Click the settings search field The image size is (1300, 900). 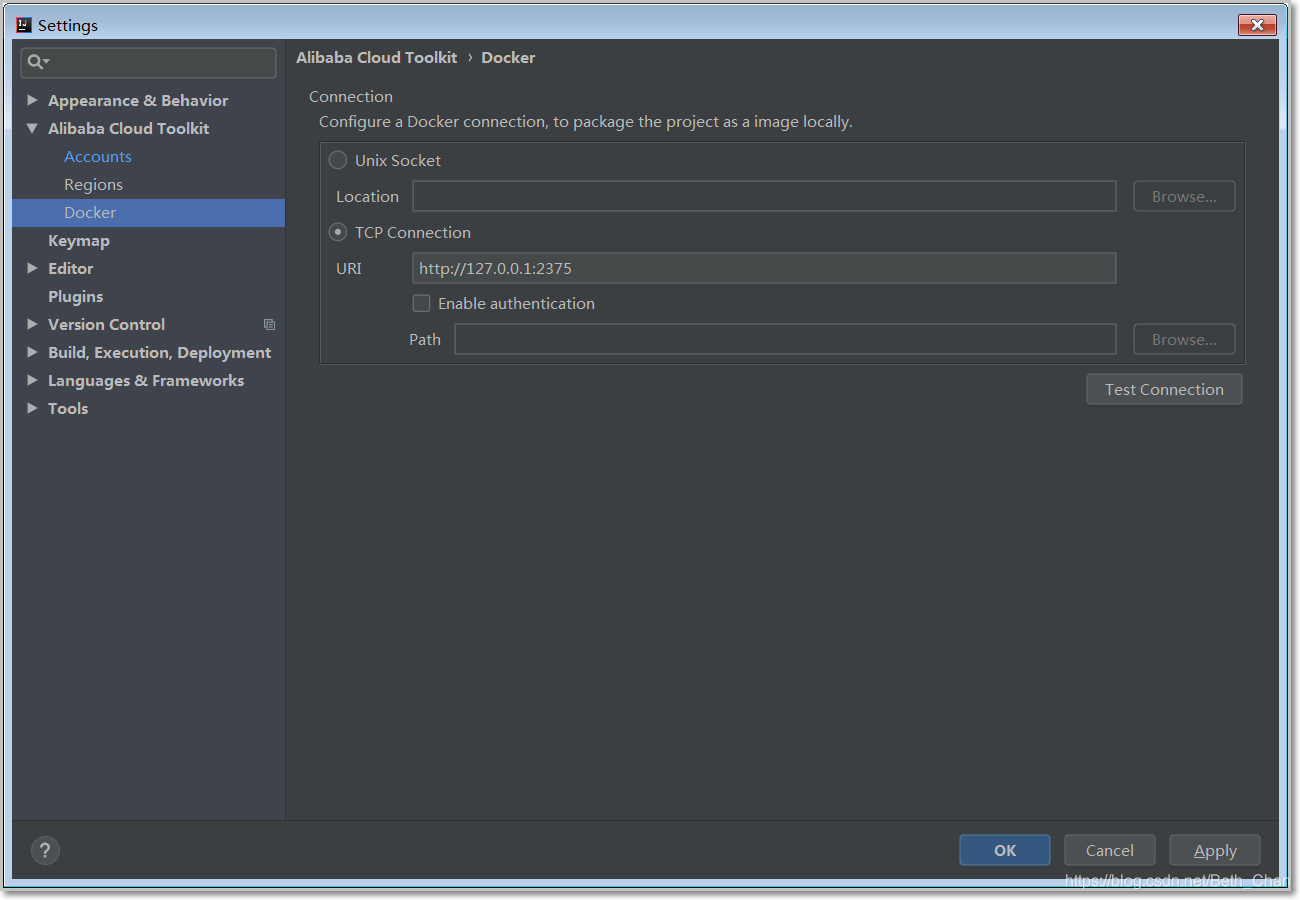[x=149, y=62]
